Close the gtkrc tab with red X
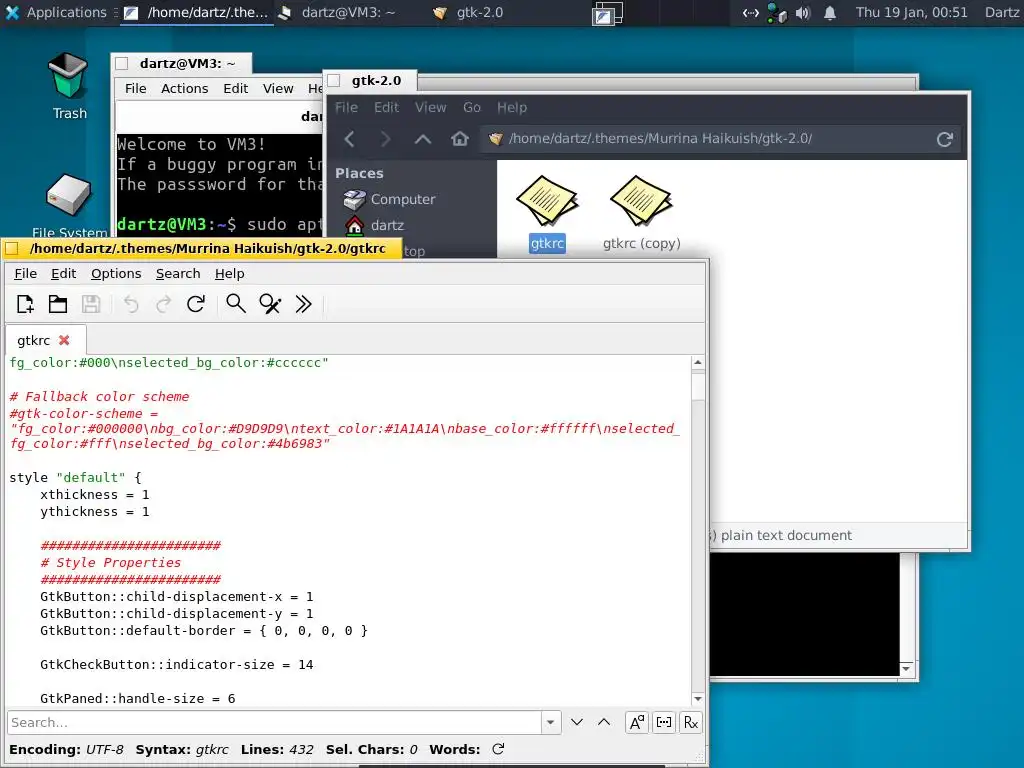 click(64, 340)
